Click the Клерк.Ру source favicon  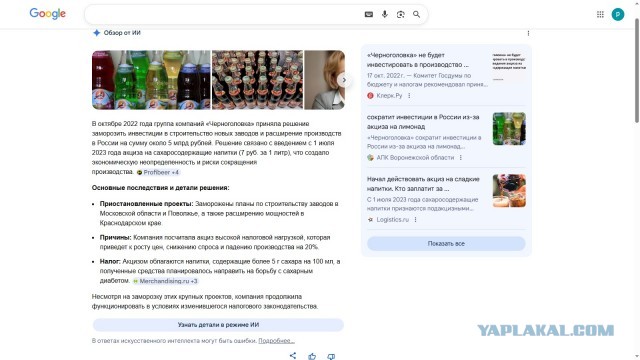[x=370, y=96]
